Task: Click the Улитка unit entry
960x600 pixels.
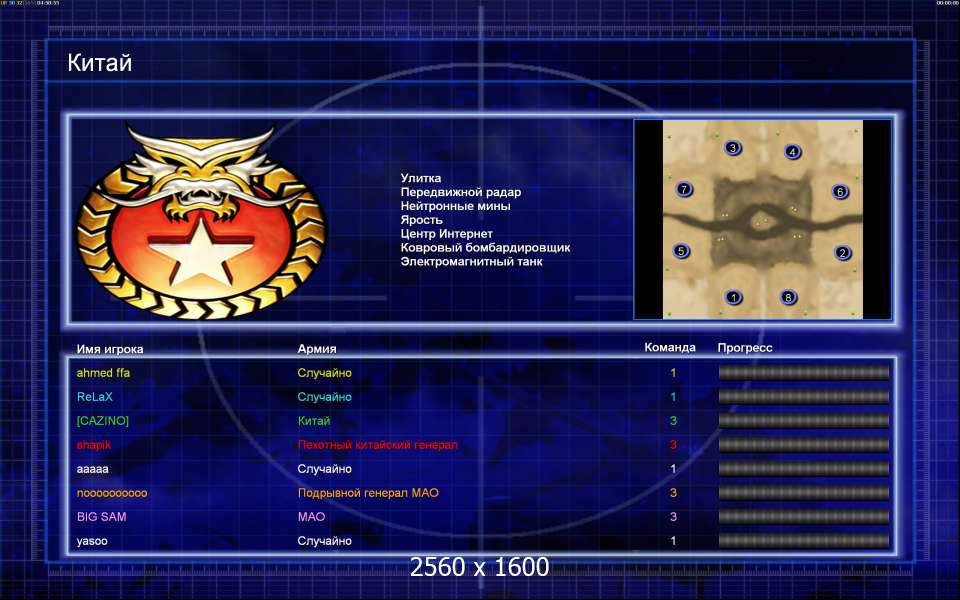Action: pyautogui.click(x=421, y=178)
